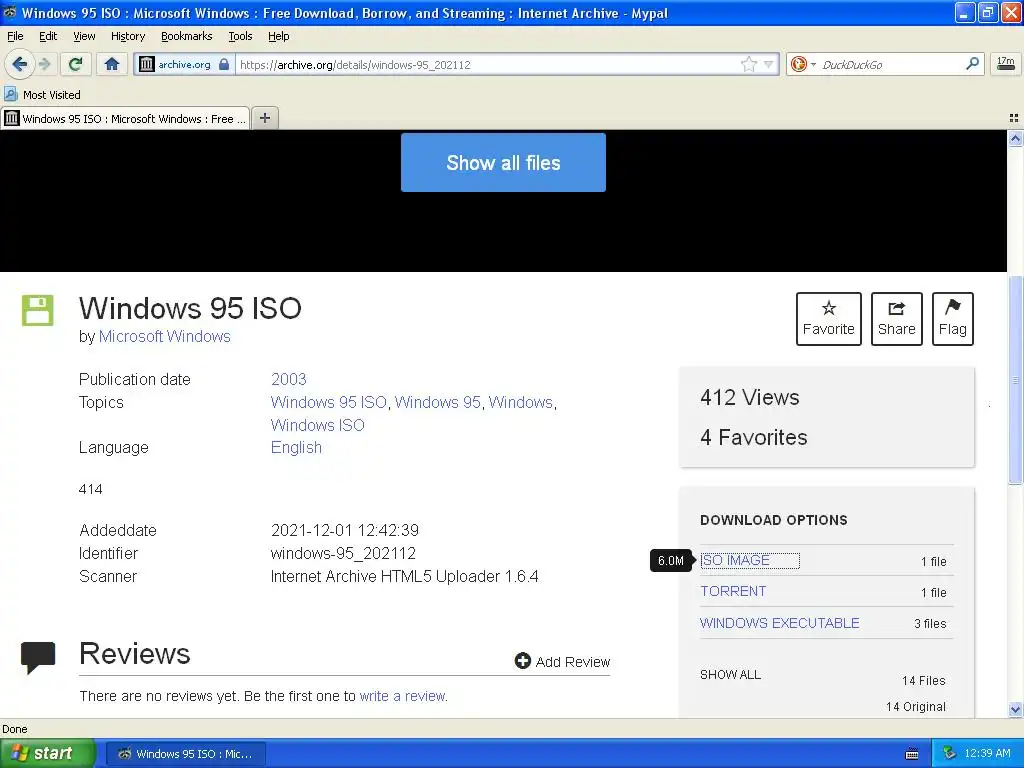Open the home page via the house icon

(112, 64)
